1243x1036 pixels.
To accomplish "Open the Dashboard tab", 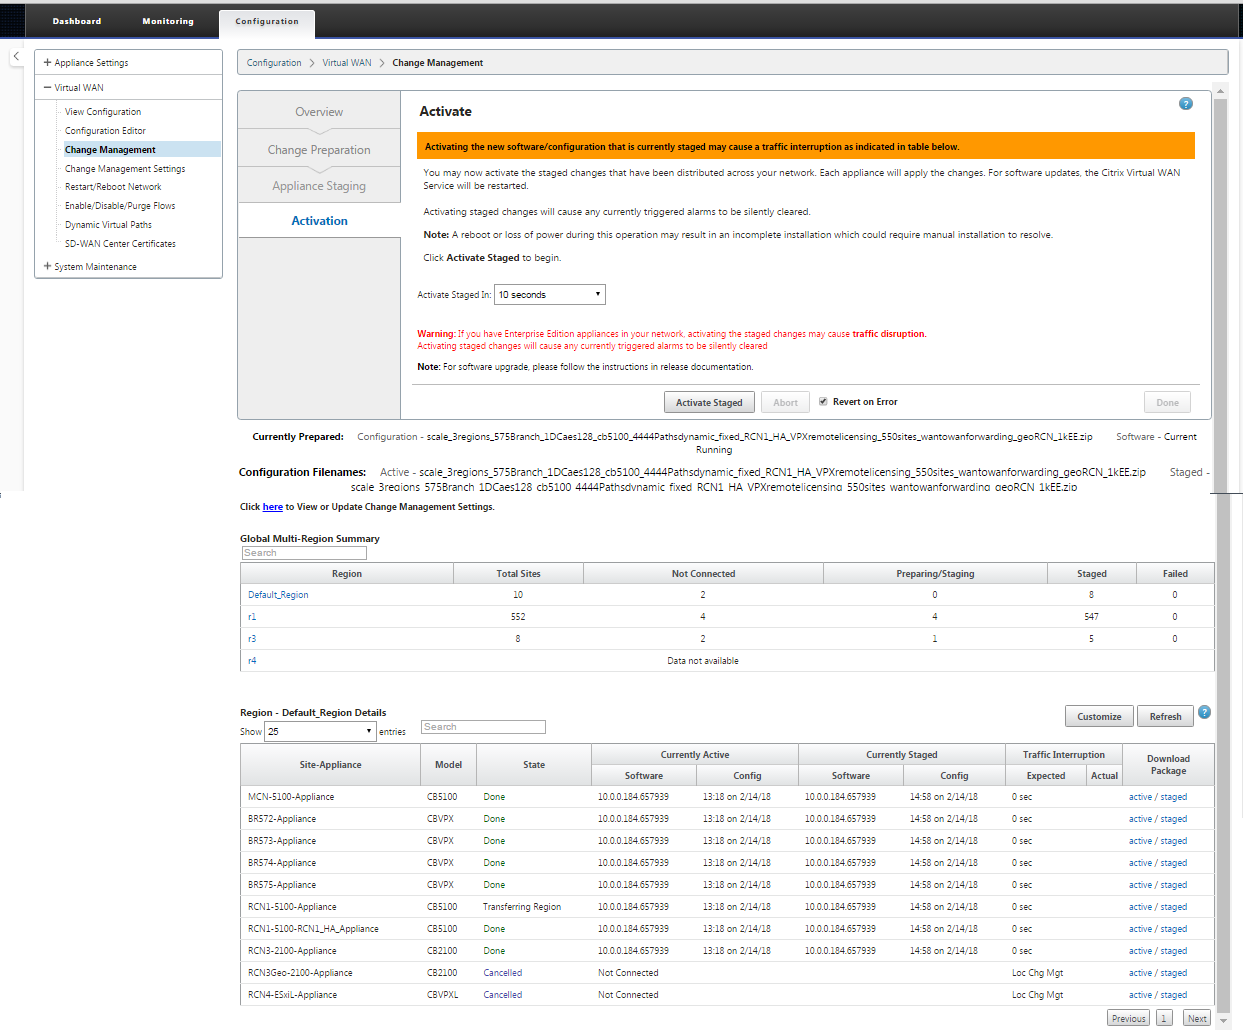I will [x=77, y=21].
